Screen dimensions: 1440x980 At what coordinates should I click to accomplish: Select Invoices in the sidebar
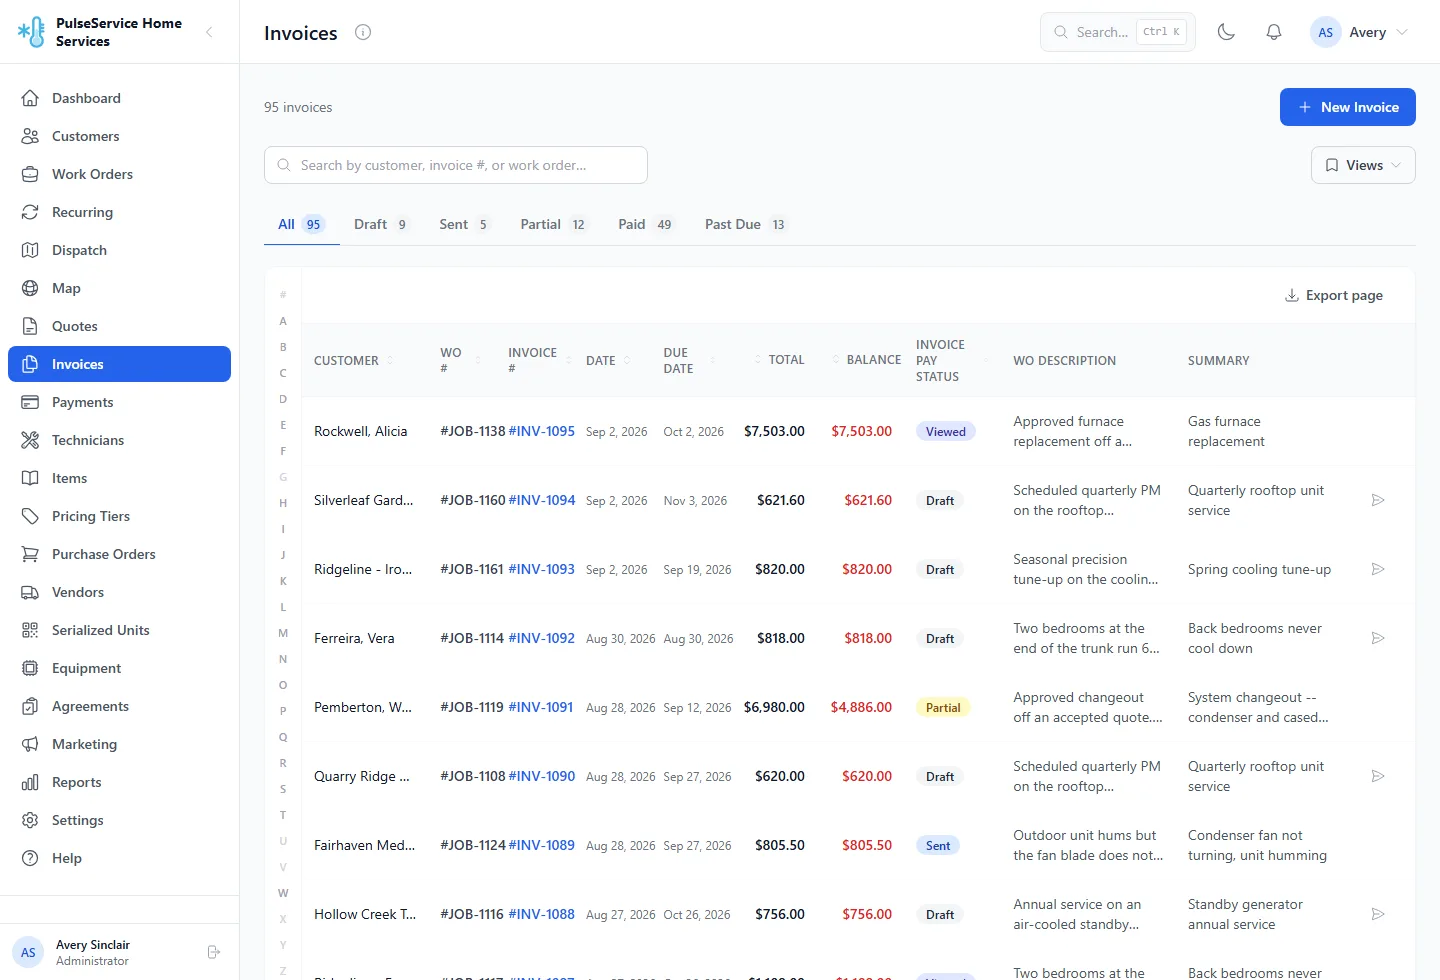click(x=119, y=364)
